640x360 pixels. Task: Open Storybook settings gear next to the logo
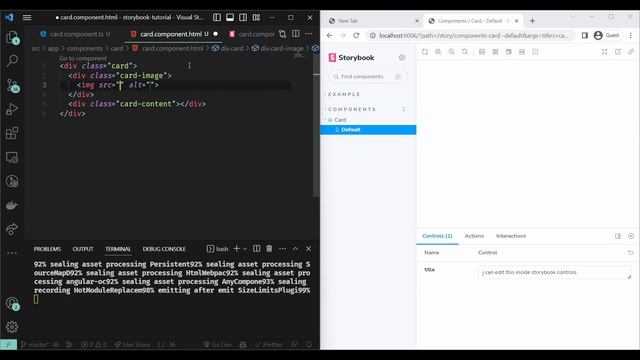click(402, 58)
